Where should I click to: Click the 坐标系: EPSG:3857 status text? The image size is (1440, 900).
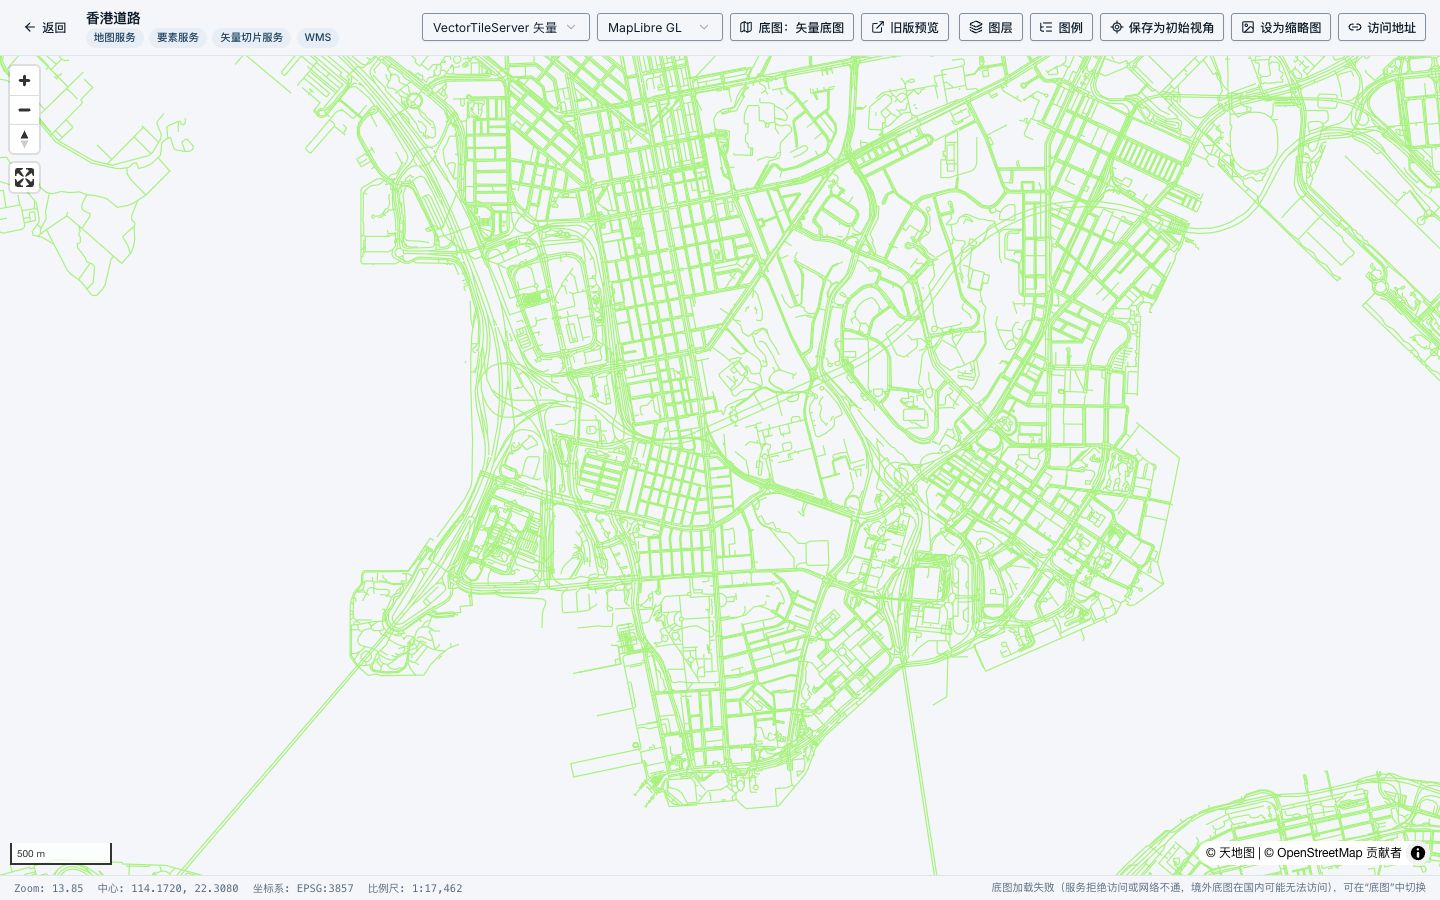click(303, 888)
